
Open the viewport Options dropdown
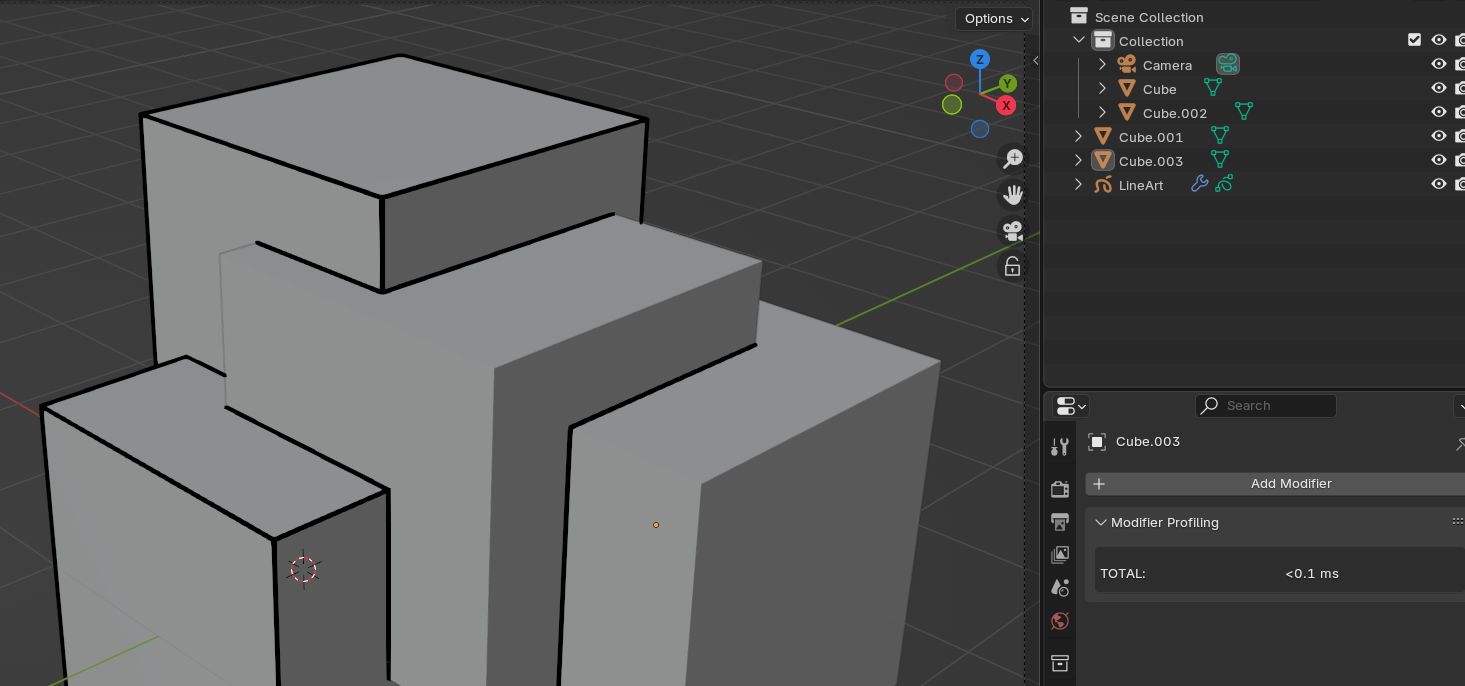tap(994, 18)
